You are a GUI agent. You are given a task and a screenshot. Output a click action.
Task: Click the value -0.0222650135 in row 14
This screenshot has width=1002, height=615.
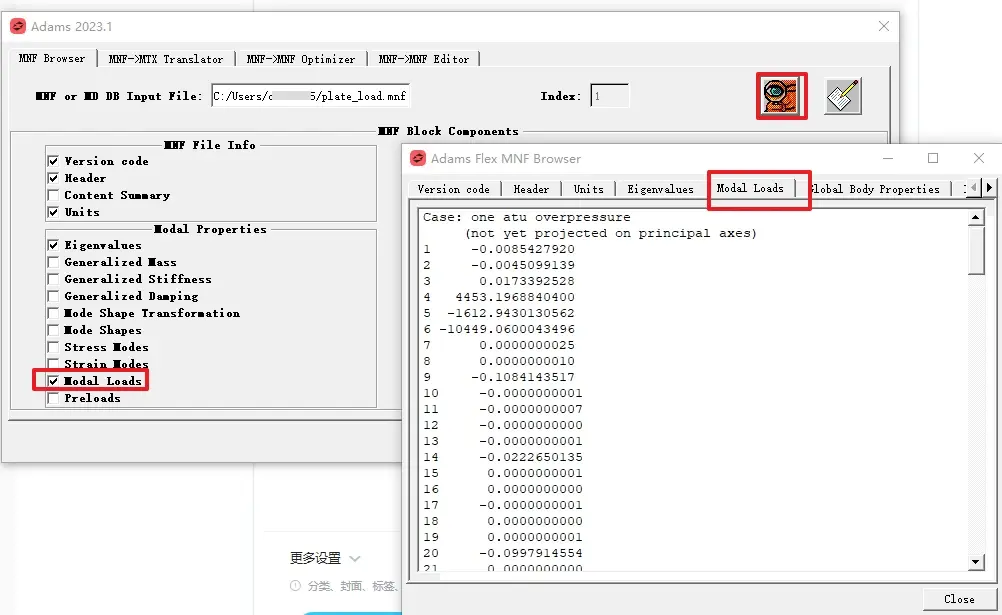(530, 457)
